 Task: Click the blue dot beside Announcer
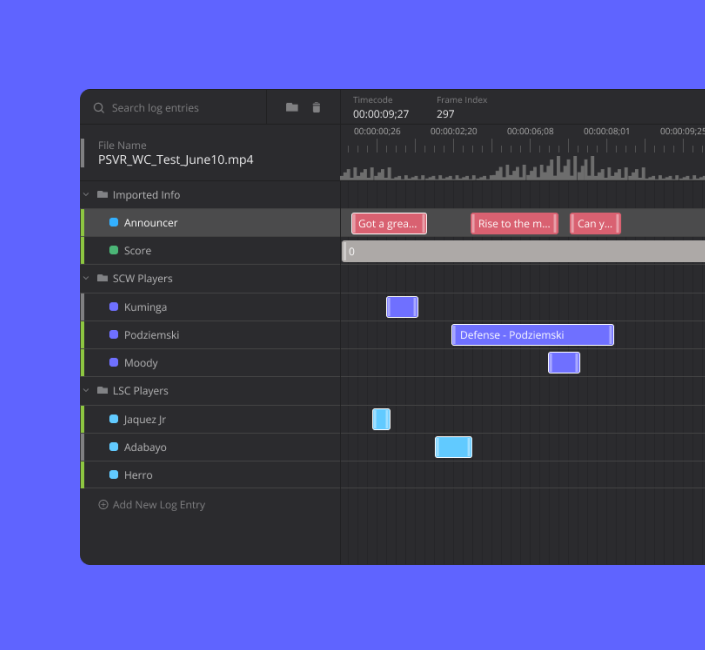[x=114, y=223]
